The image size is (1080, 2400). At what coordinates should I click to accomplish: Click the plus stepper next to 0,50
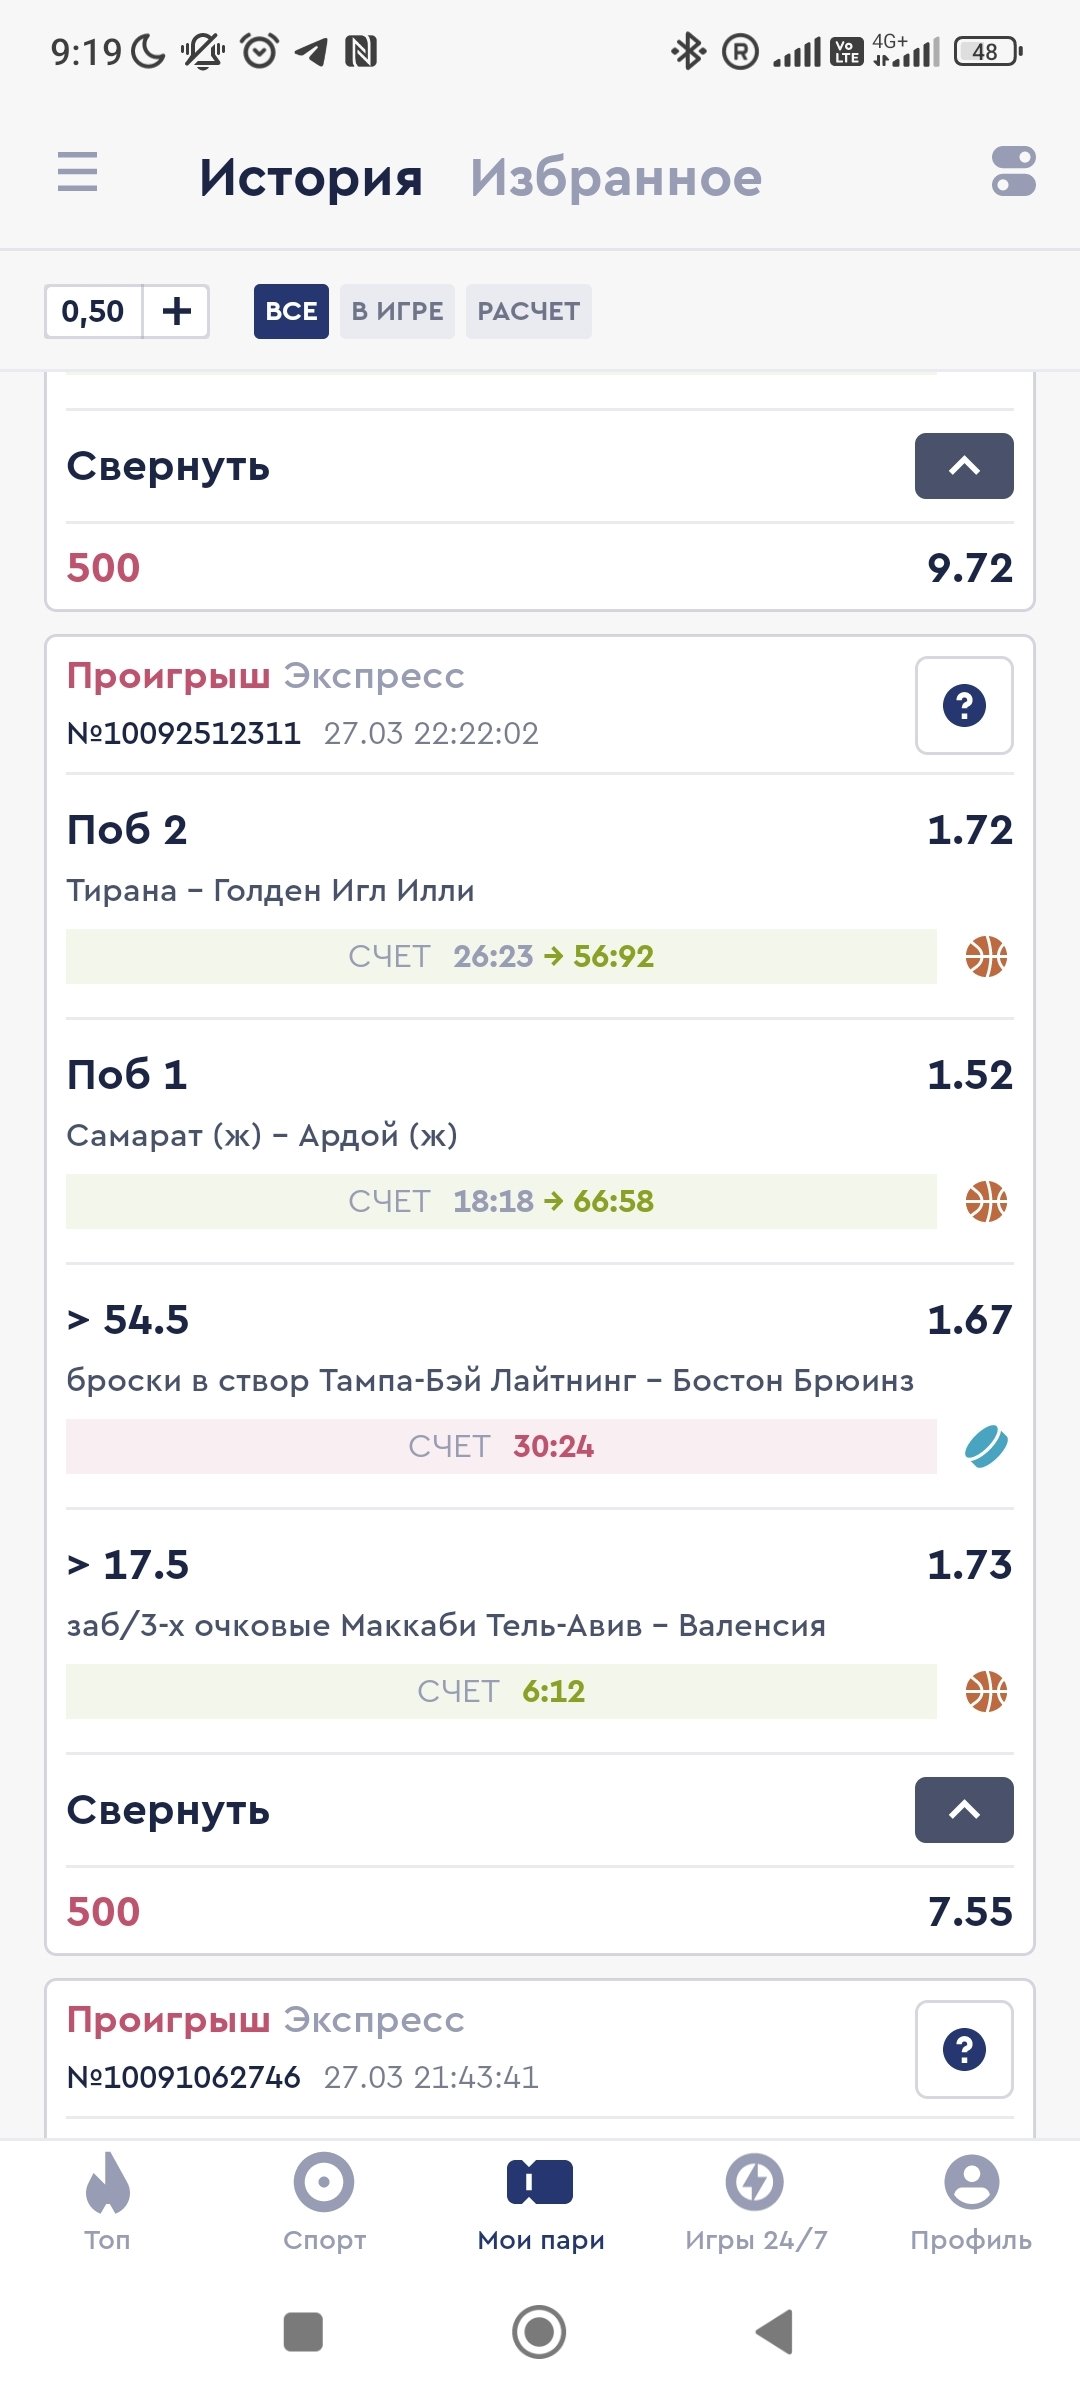pos(176,311)
